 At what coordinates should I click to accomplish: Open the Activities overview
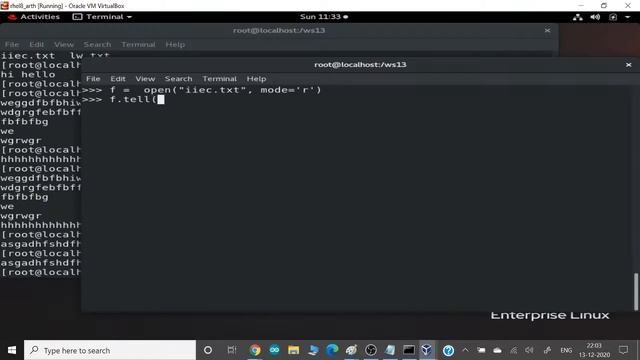(34, 17)
